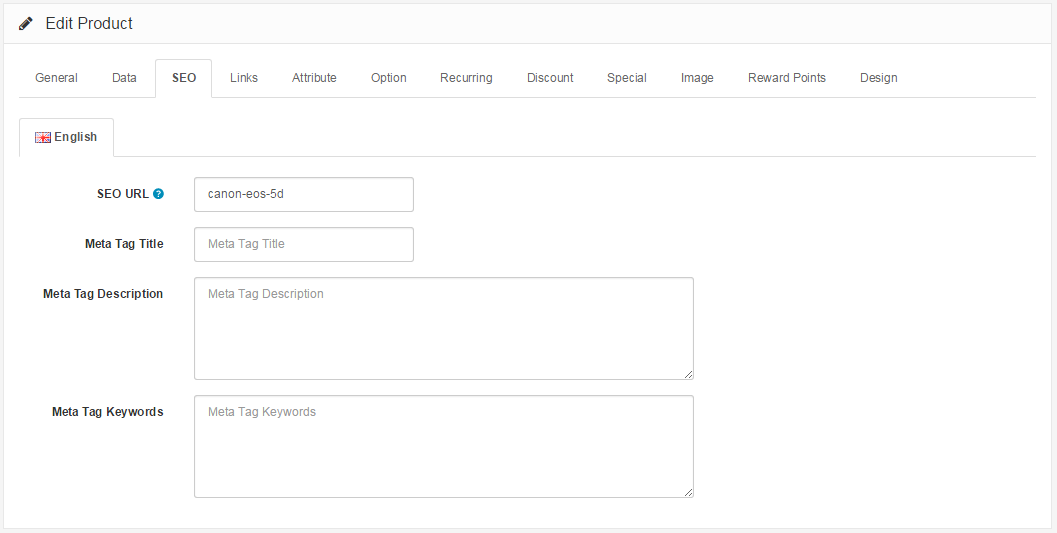Click the Meta Tag Description textarea
1057x533 pixels.
pos(444,328)
